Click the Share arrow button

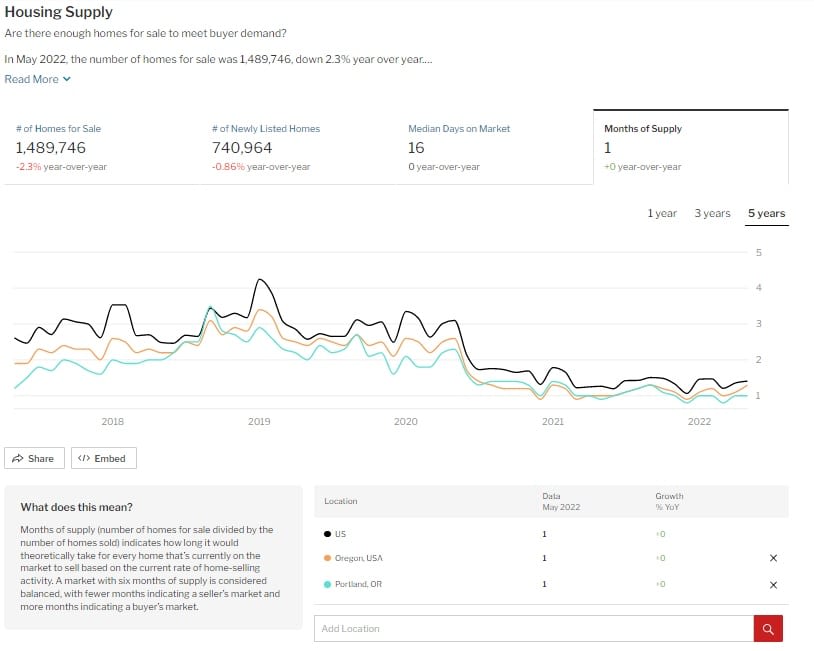pos(35,458)
